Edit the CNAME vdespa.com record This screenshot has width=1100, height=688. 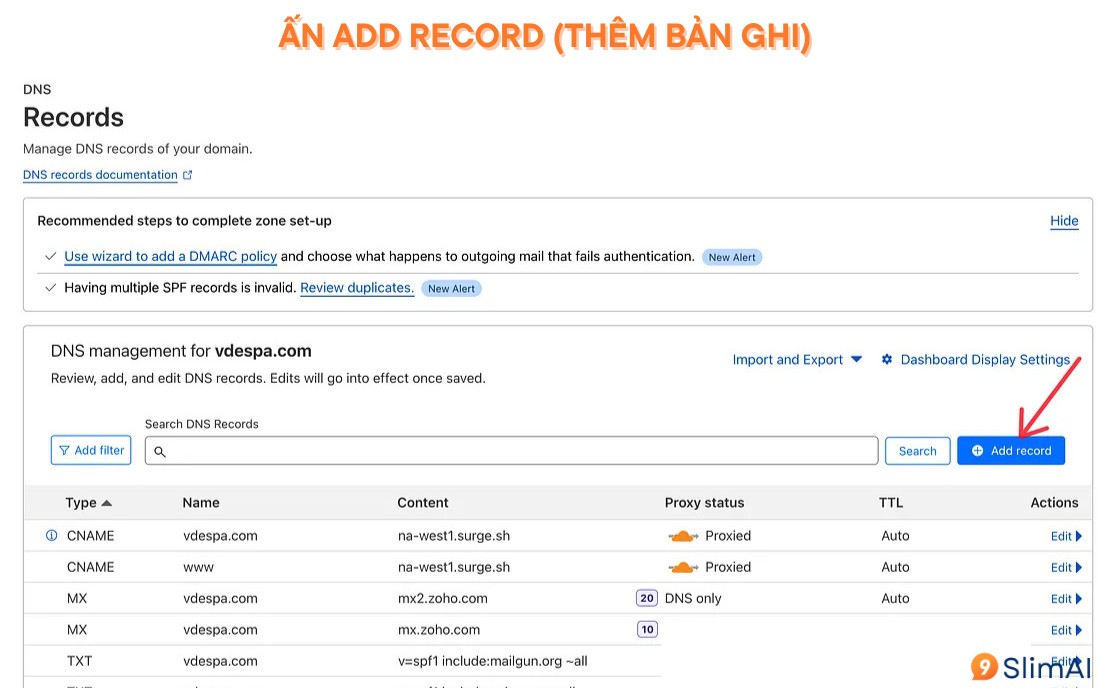click(1066, 537)
